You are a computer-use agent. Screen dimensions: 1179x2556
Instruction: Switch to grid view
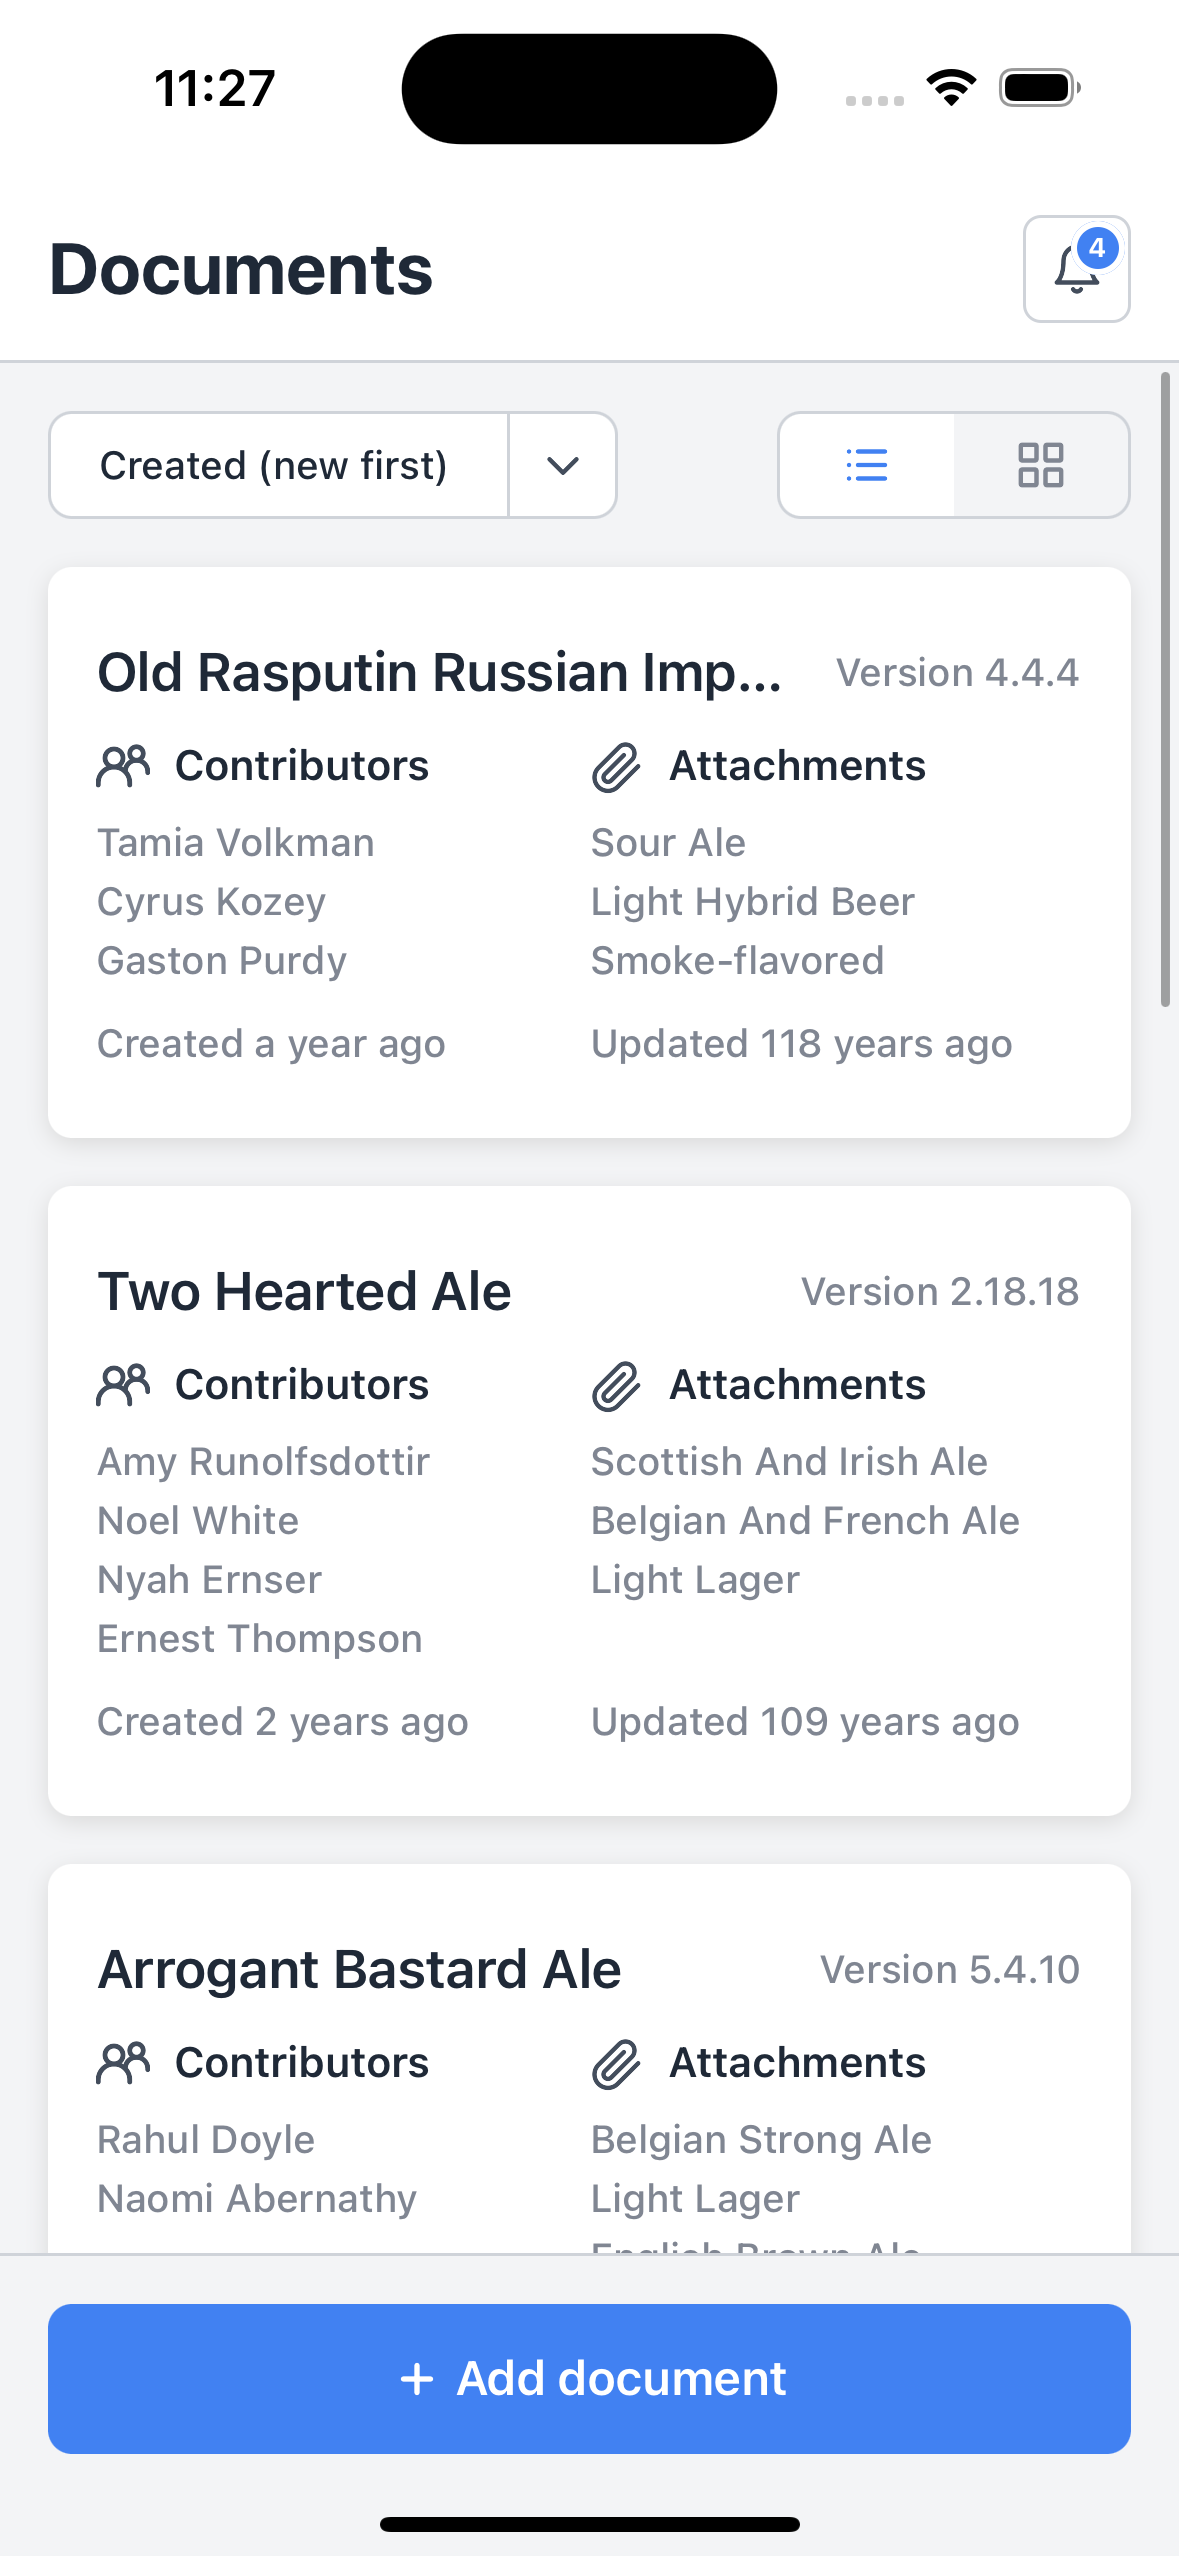[1040, 465]
